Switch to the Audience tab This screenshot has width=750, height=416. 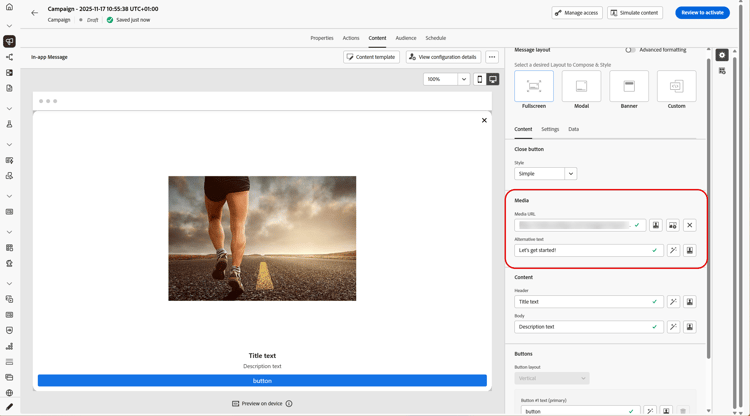(405, 38)
